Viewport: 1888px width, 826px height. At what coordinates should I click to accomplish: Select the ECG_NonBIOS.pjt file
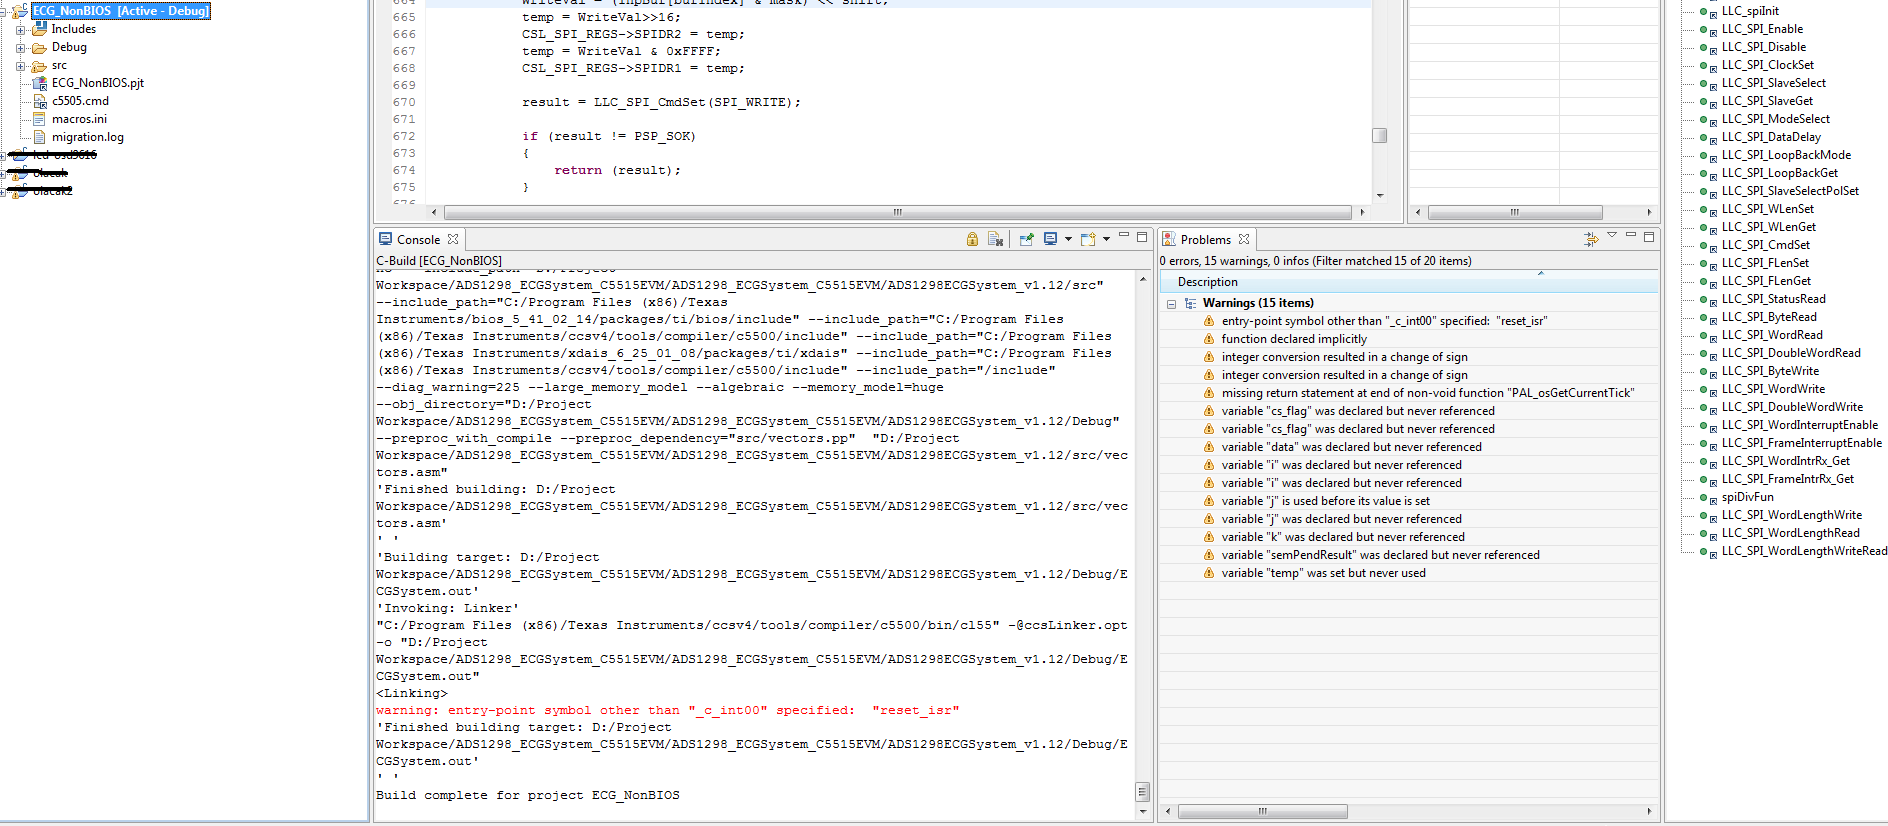(98, 83)
